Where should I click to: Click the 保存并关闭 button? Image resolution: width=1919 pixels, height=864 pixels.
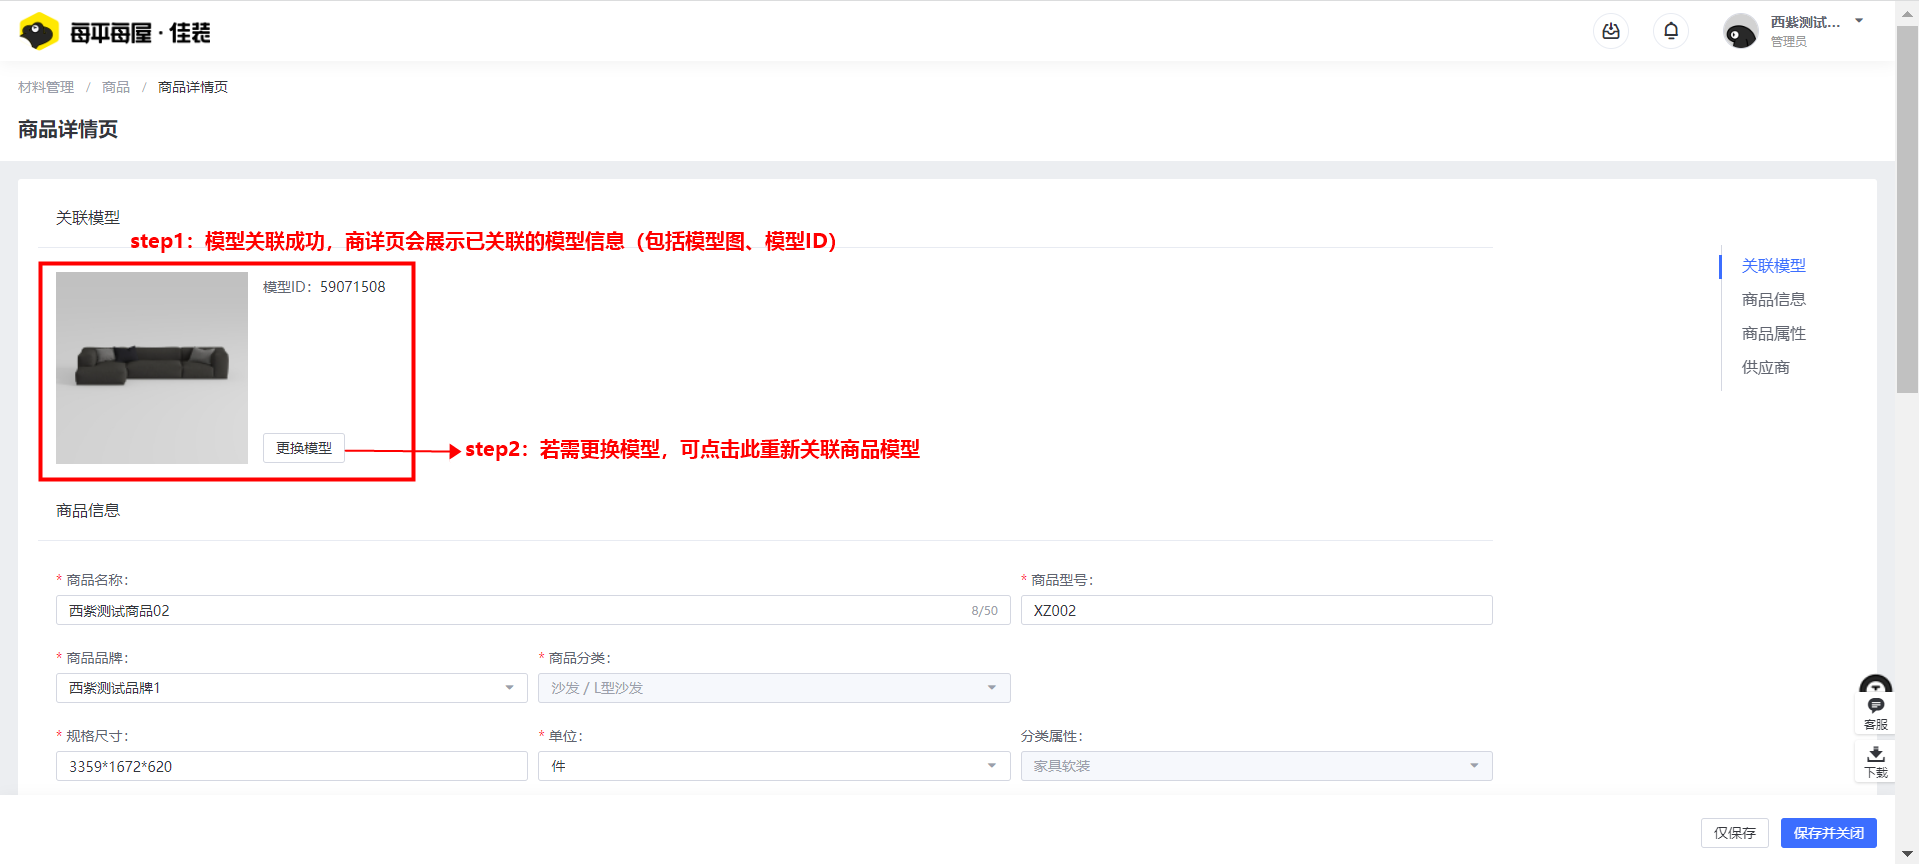(1828, 833)
